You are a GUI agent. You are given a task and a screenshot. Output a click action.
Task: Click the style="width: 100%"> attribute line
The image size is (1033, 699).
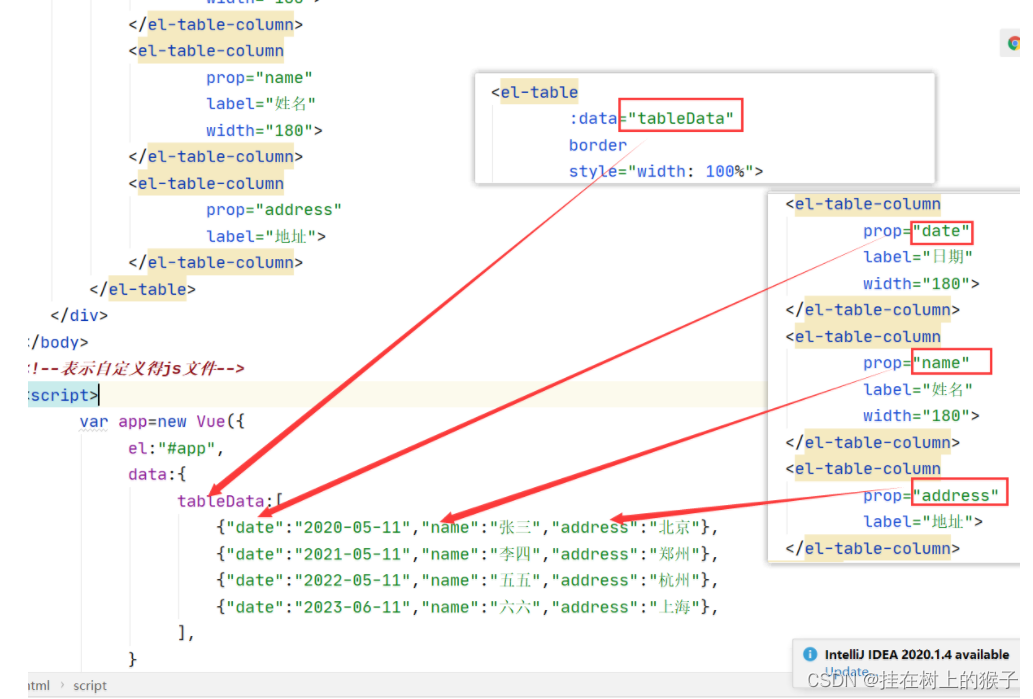pyautogui.click(x=665, y=171)
